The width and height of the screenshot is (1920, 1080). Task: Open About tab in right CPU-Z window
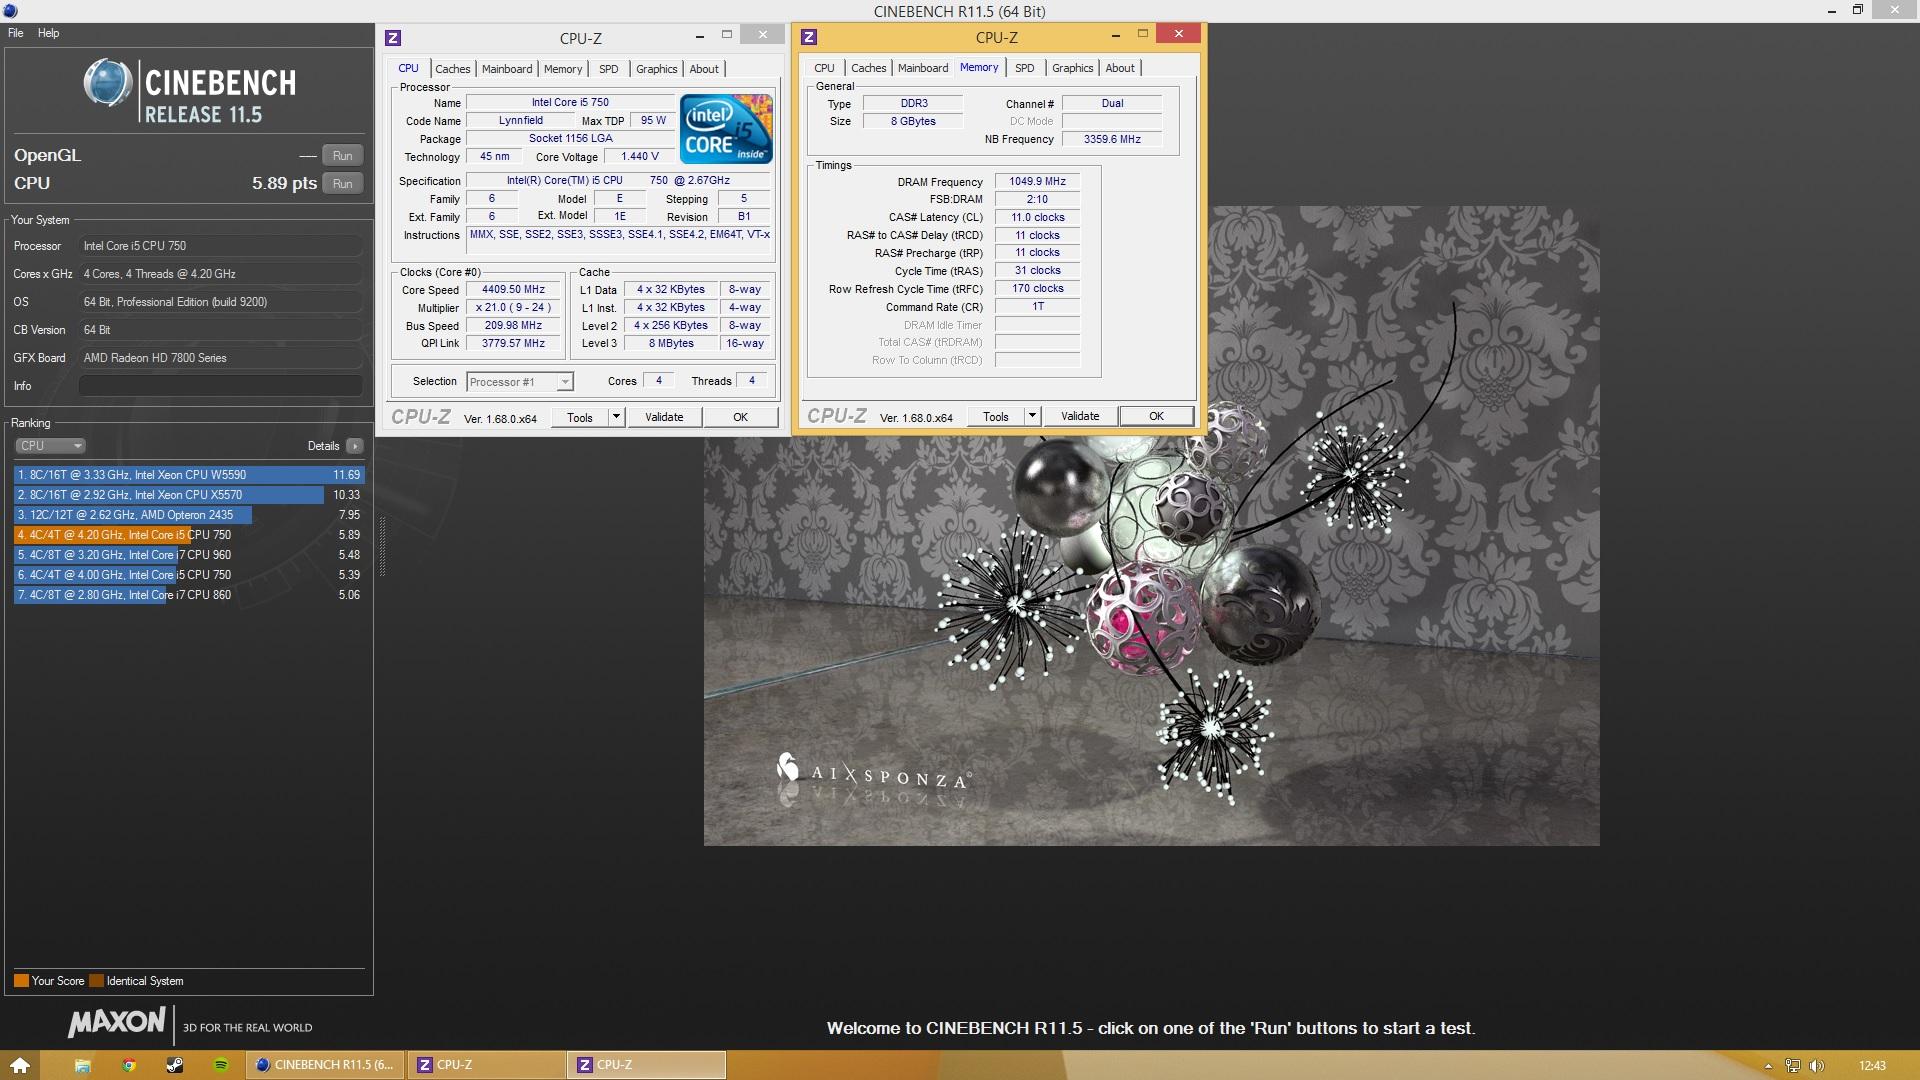1120,68
